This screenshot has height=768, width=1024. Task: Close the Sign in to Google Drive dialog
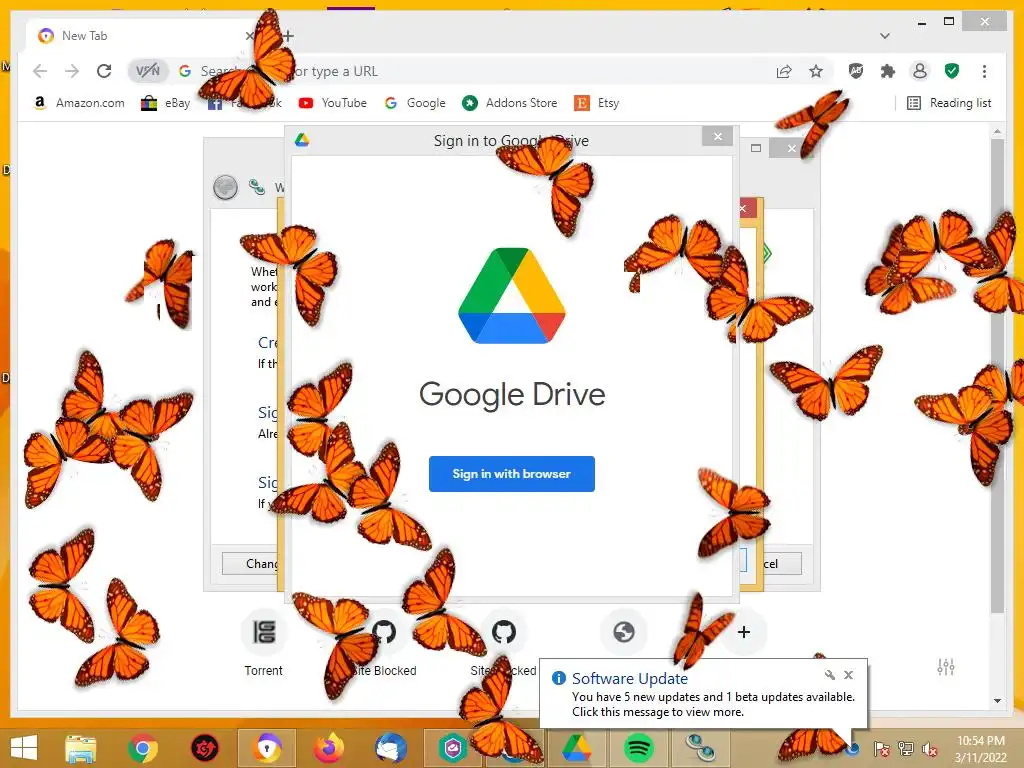coord(718,136)
